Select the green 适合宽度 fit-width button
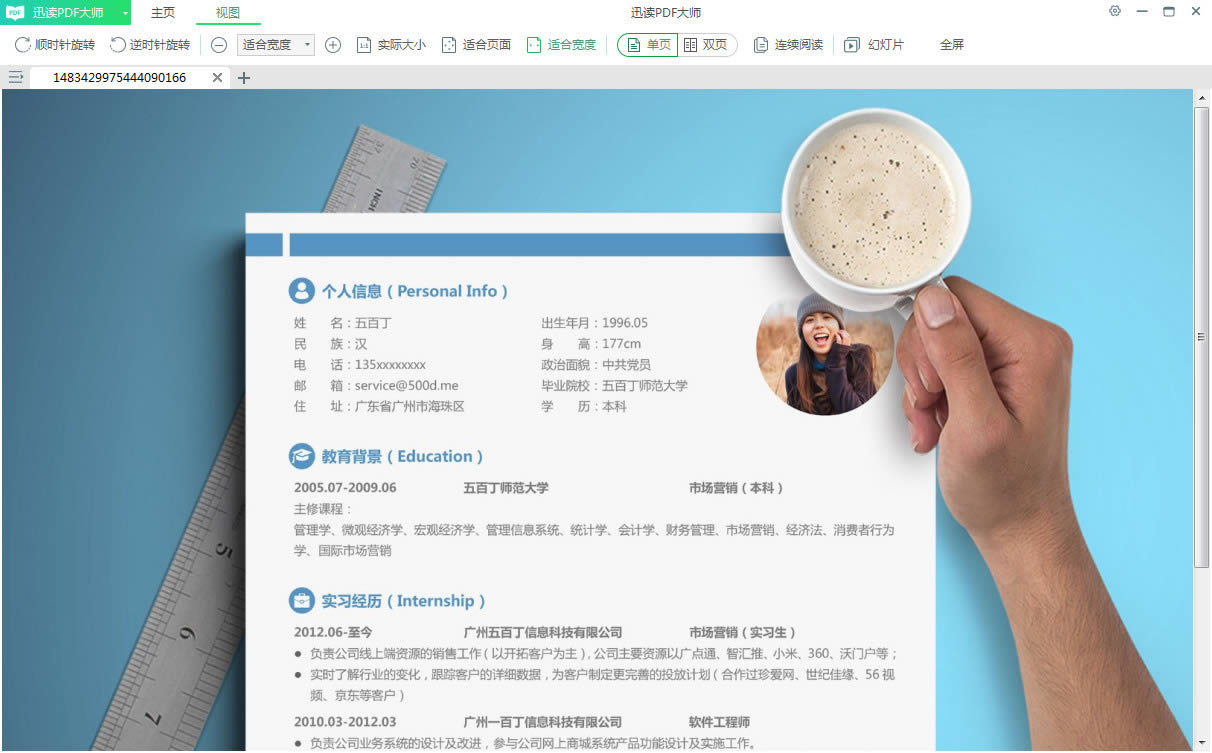 click(561, 45)
